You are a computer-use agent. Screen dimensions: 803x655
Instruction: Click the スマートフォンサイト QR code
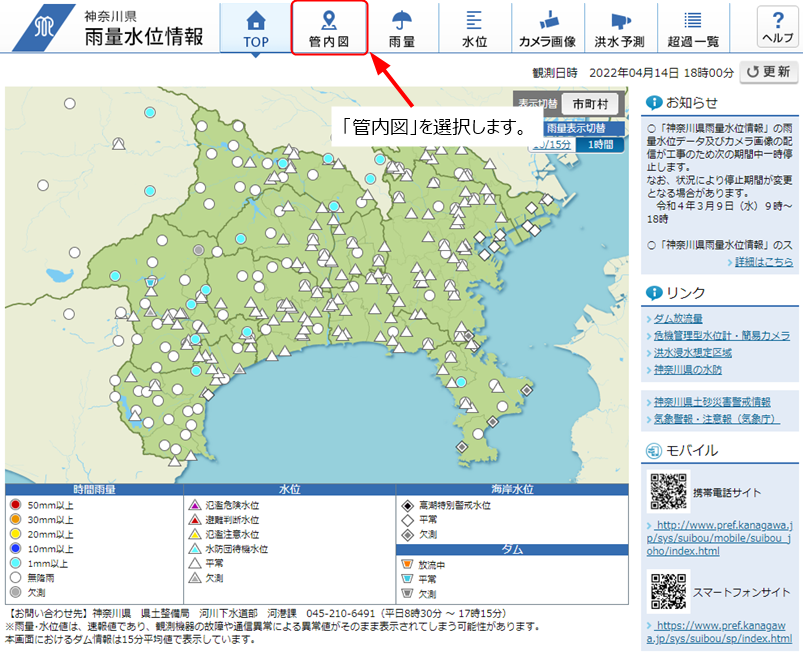[x=668, y=591]
